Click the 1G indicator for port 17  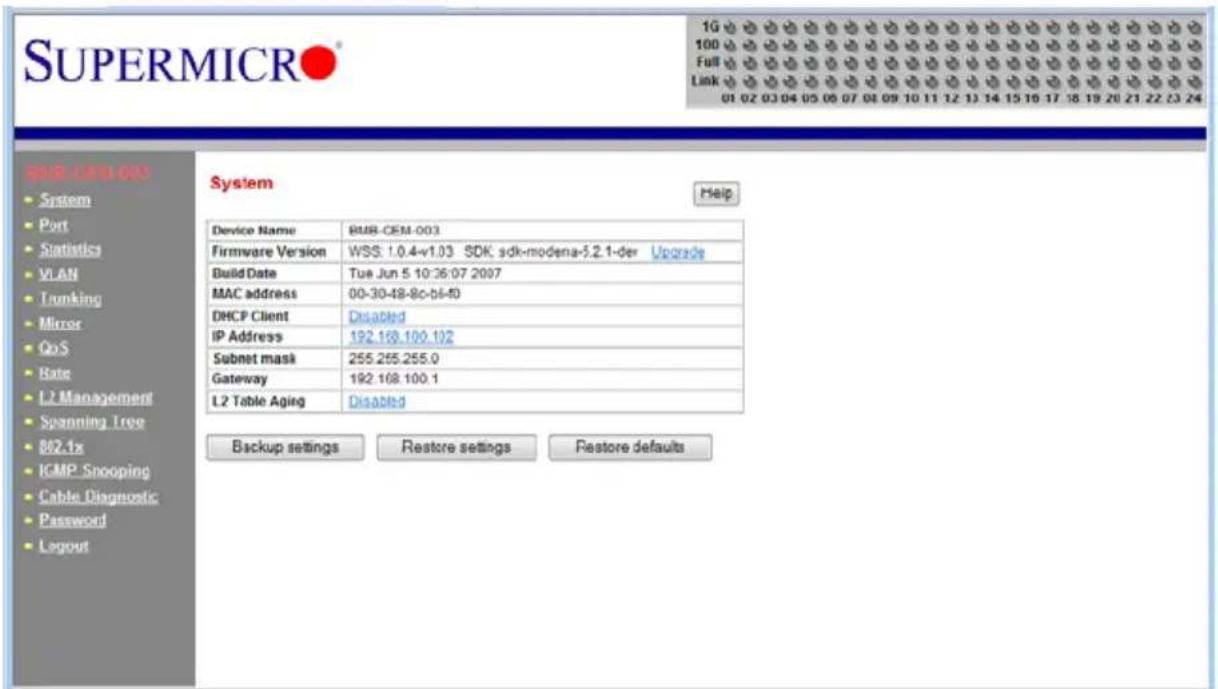pos(1053,27)
